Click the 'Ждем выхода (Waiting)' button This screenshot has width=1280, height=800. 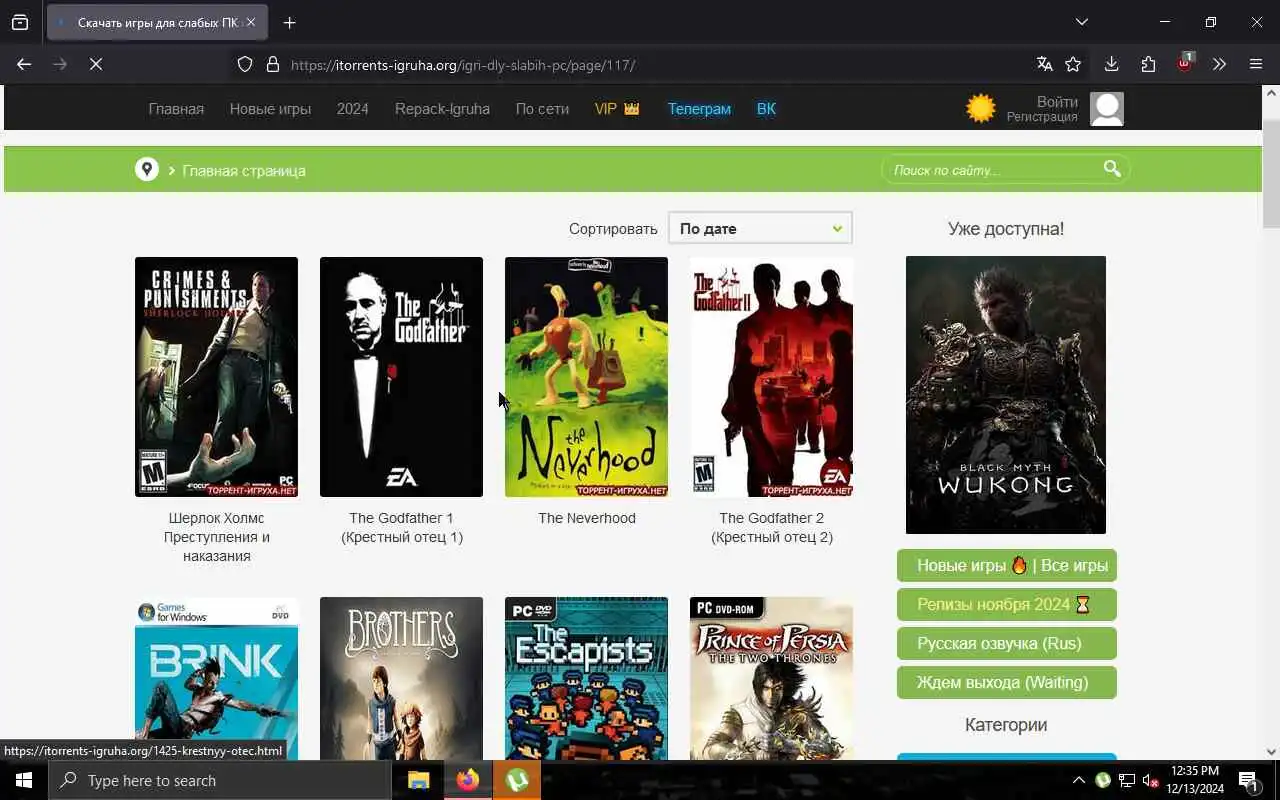click(1007, 682)
